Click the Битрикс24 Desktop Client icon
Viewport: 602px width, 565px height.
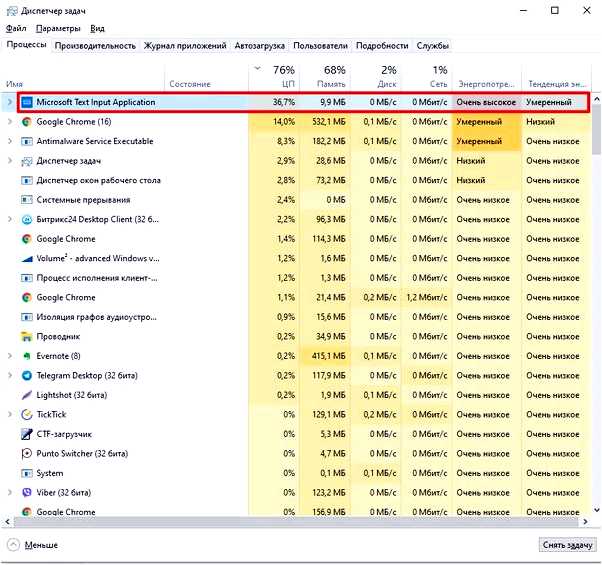pos(26,220)
